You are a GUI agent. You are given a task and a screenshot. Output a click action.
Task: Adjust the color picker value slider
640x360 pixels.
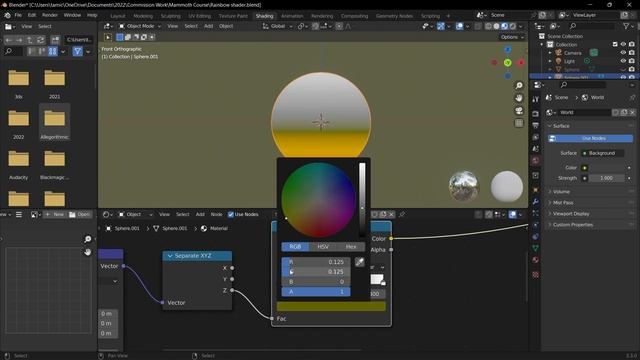(x=362, y=200)
